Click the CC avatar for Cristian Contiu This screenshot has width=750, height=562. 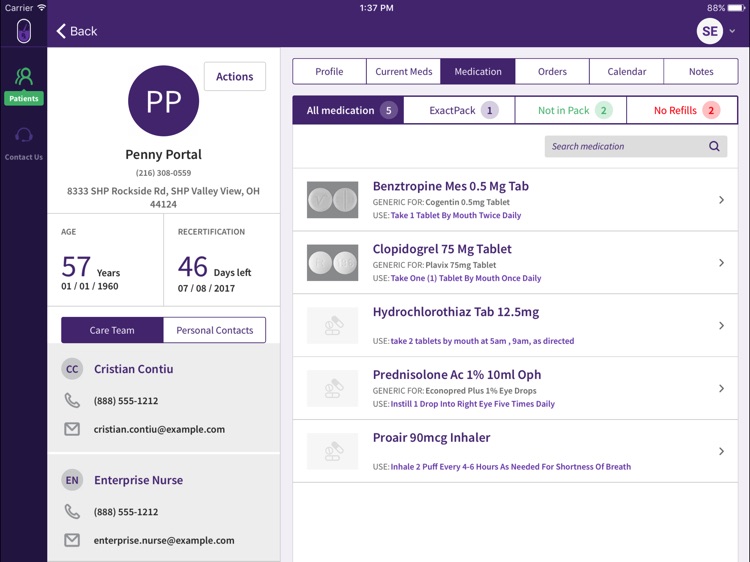72,369
